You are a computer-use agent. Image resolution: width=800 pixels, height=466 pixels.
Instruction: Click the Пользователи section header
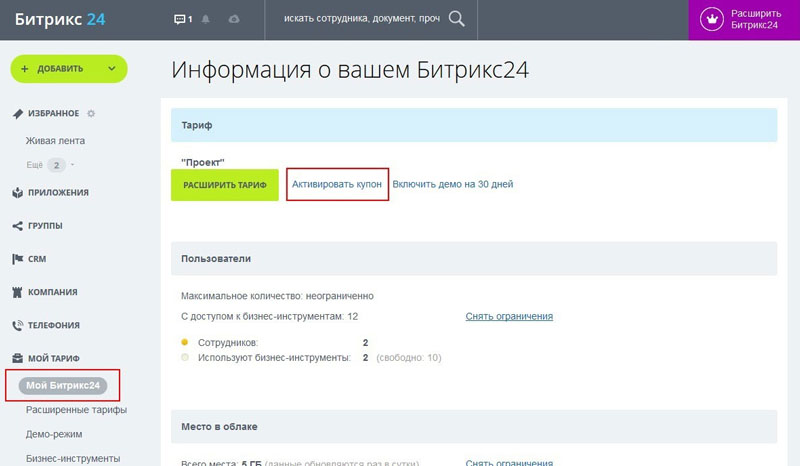pos(474,259)
